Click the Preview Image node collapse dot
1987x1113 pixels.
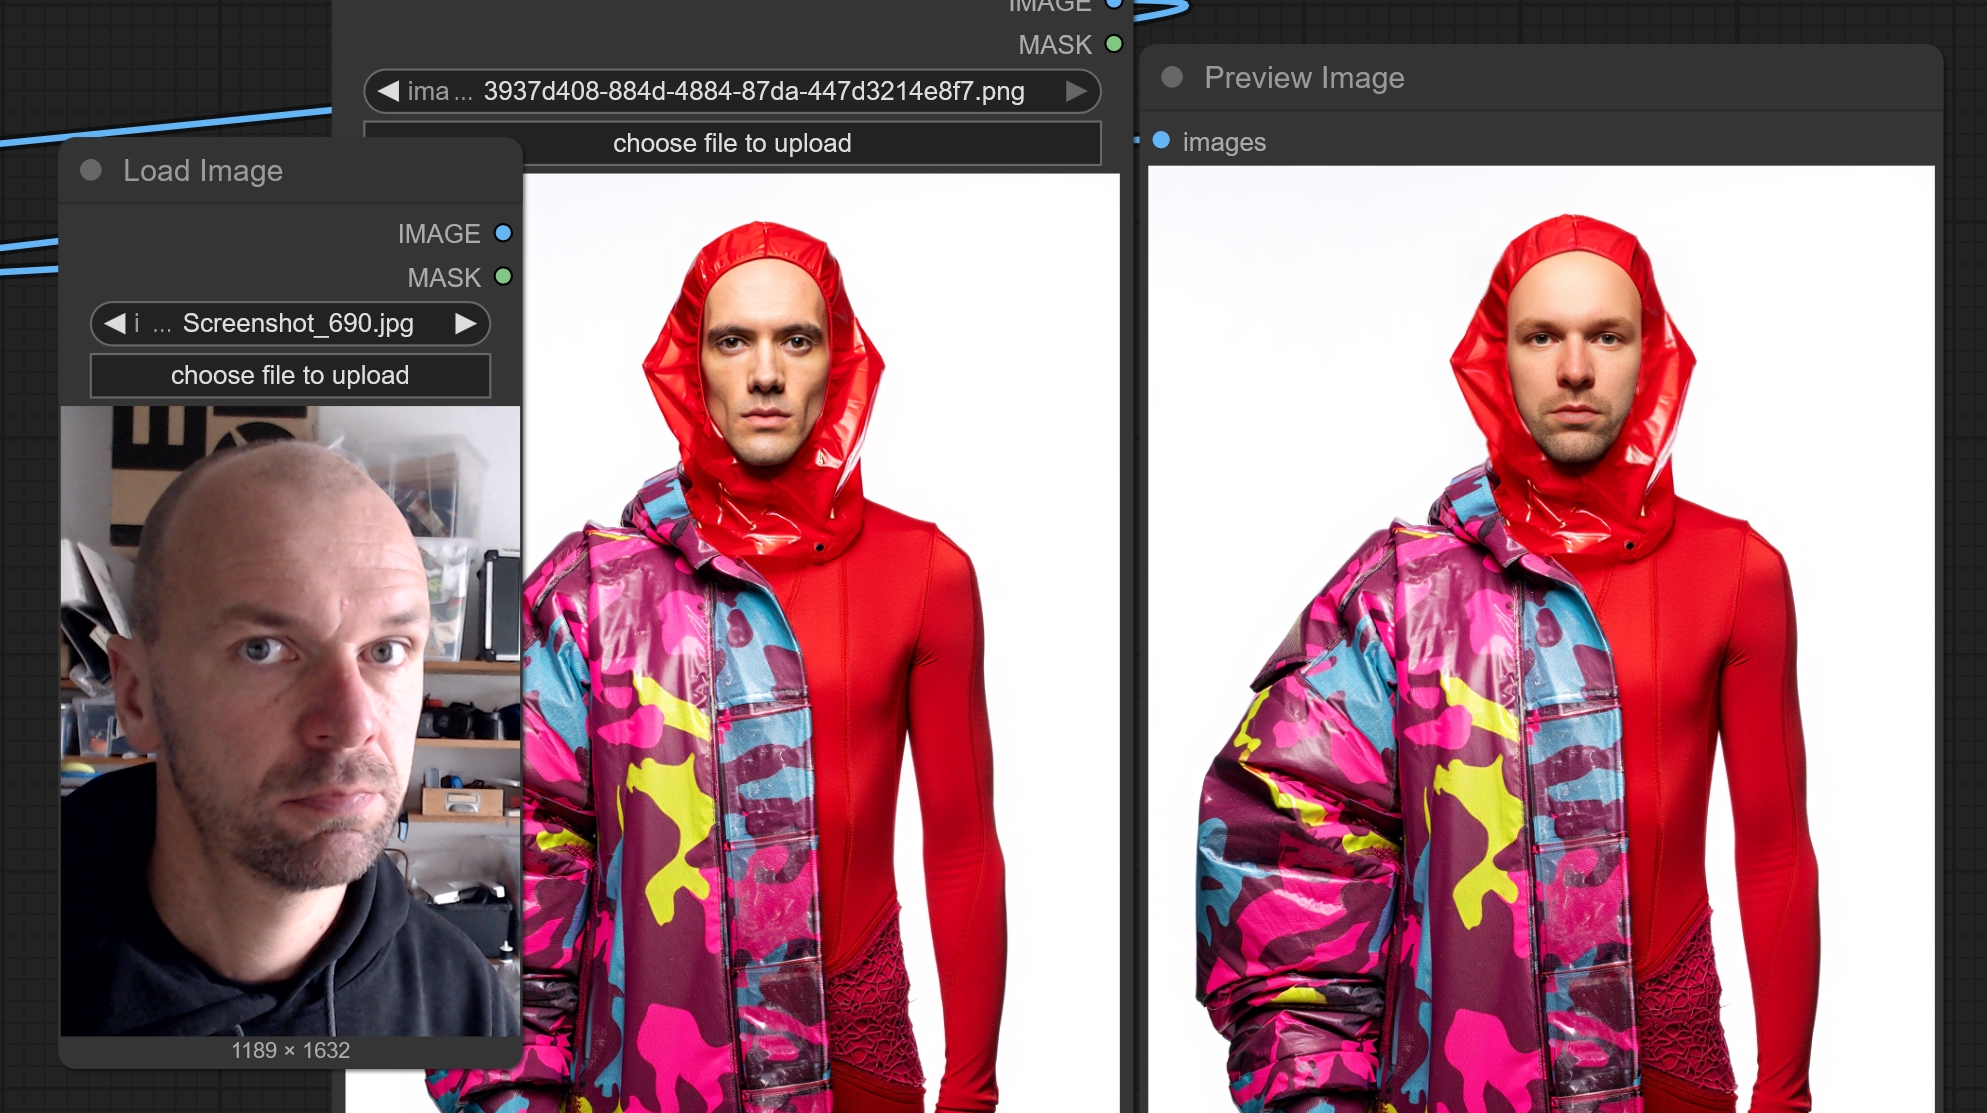pos(1172,77)
